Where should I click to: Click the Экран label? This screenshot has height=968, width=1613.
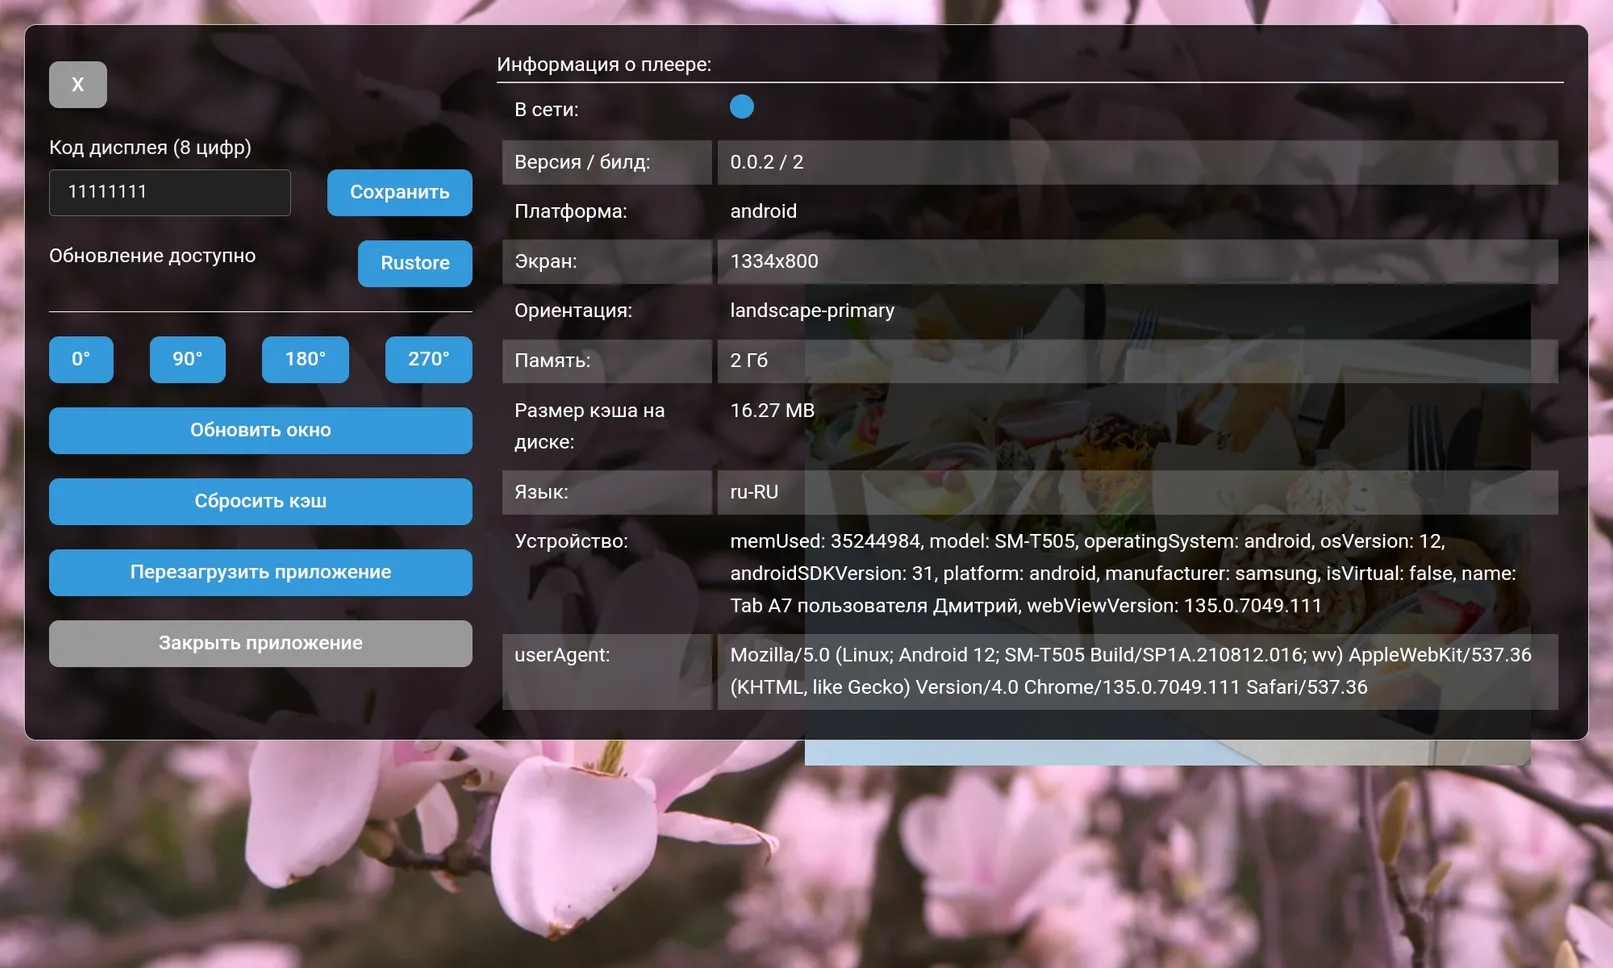click(545, 261)
